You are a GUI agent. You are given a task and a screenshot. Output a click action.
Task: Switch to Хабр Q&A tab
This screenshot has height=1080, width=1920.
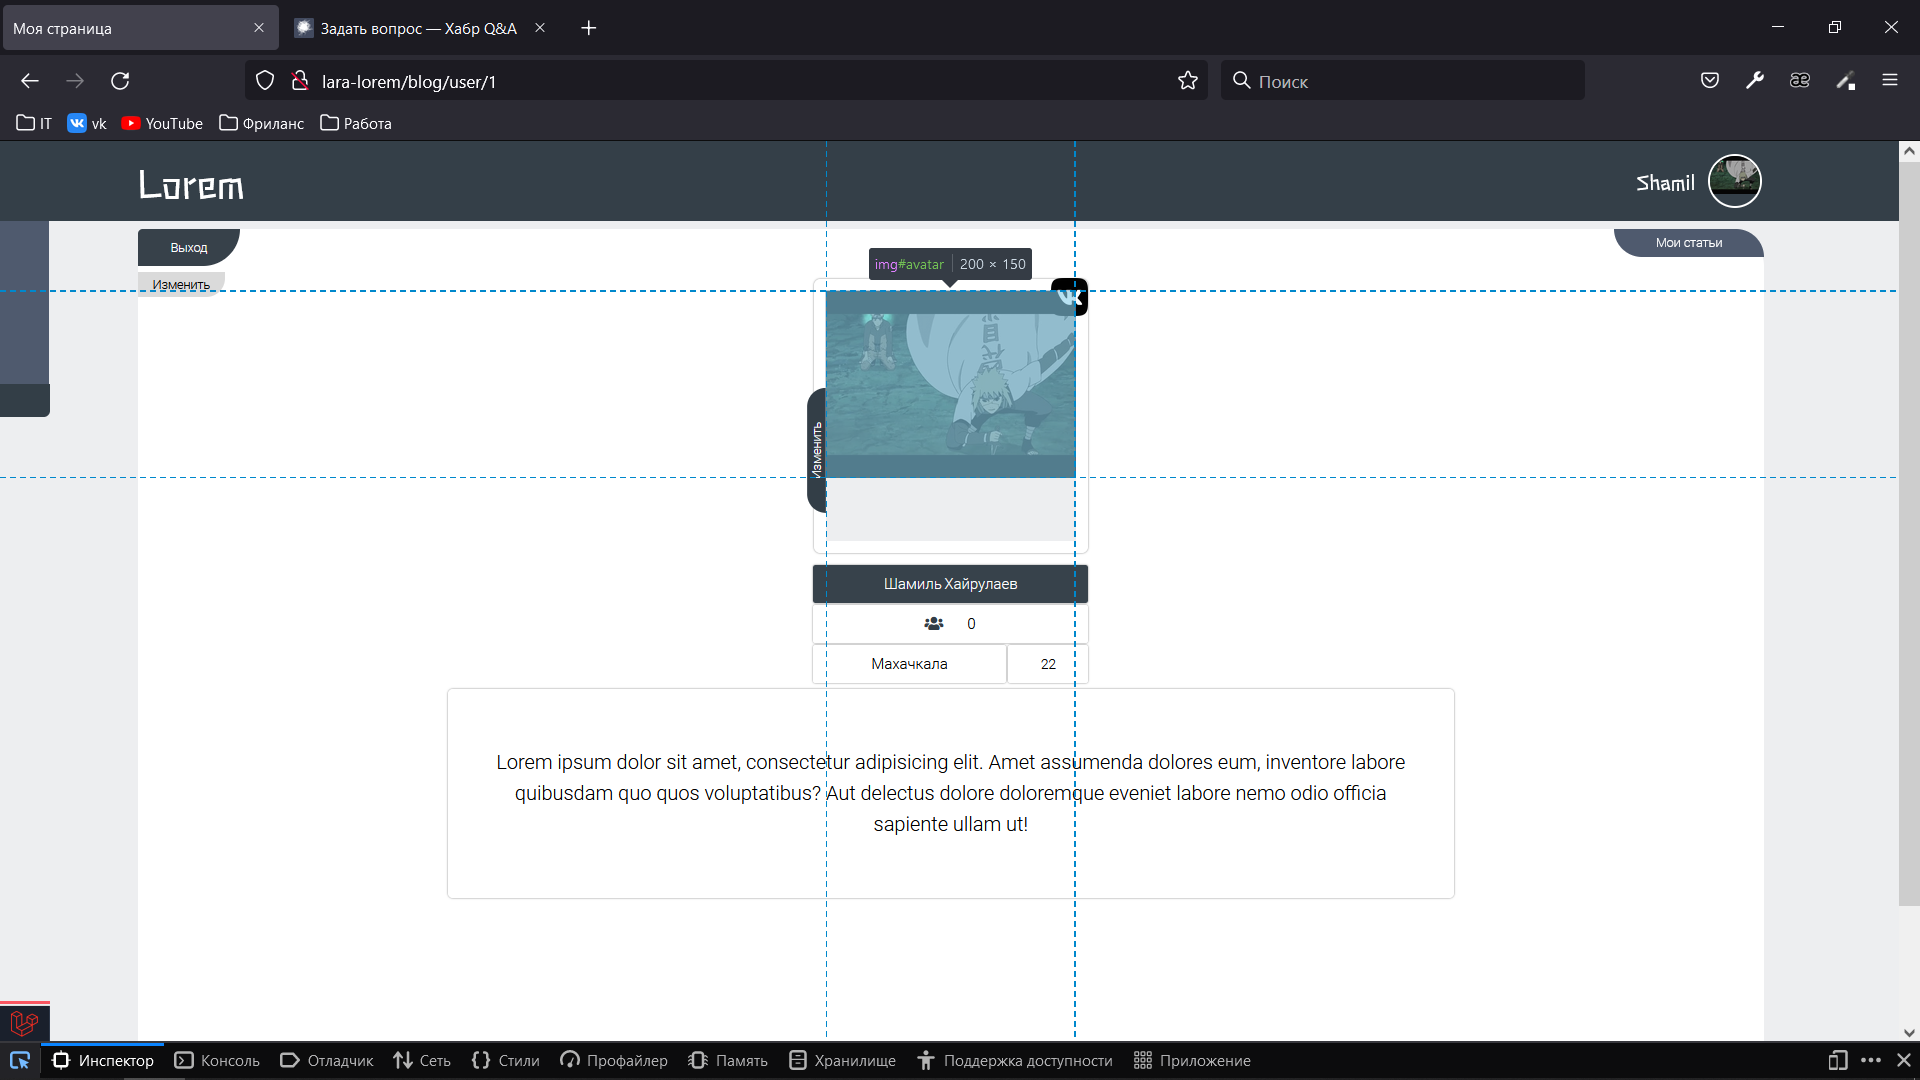[x=419, y=28]
